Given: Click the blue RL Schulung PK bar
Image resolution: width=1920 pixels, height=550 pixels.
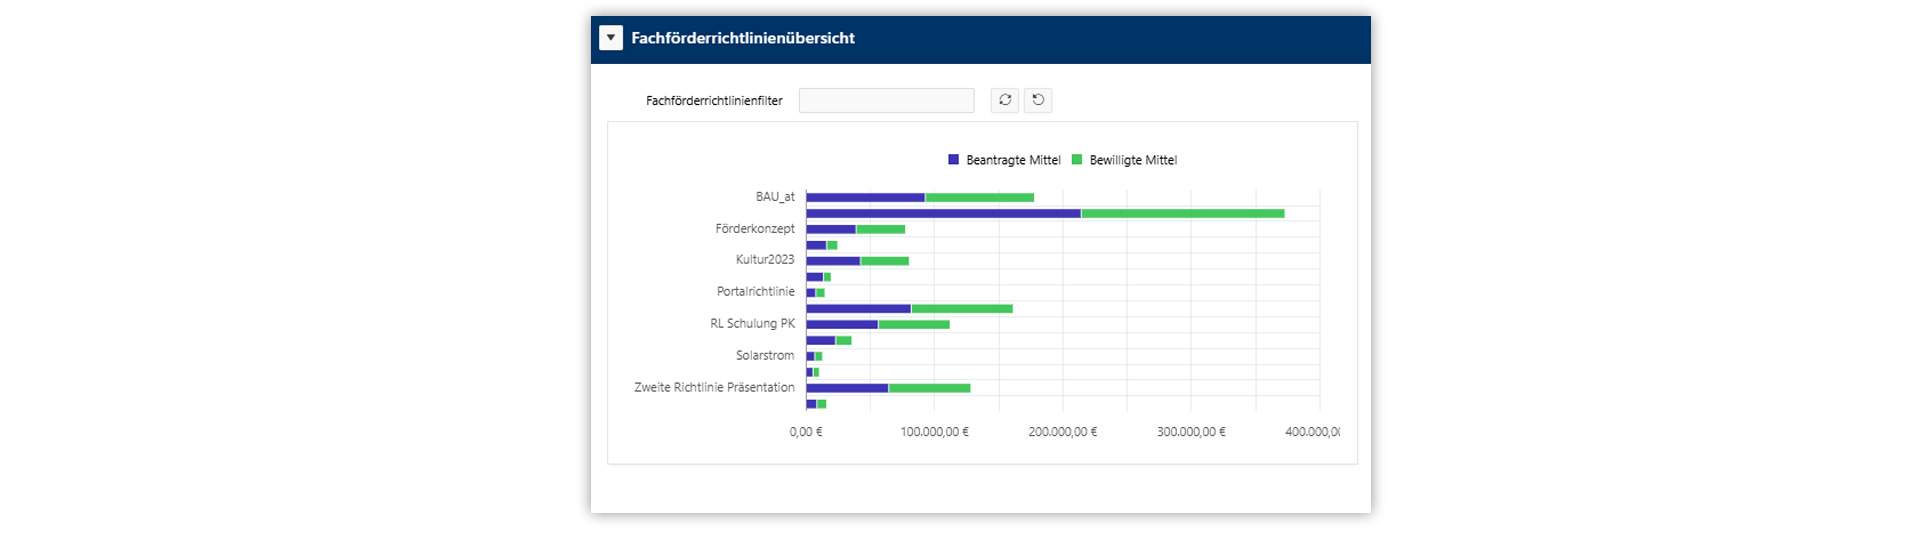Looking at the screenshot, I should click(842, 325).
